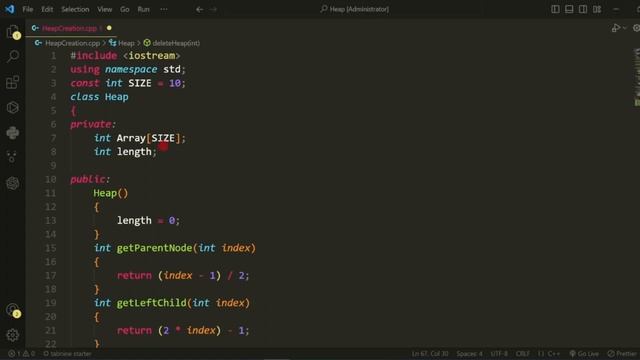Change indentation via Spaces: 4
640x360 pixels.
(469, 353)
